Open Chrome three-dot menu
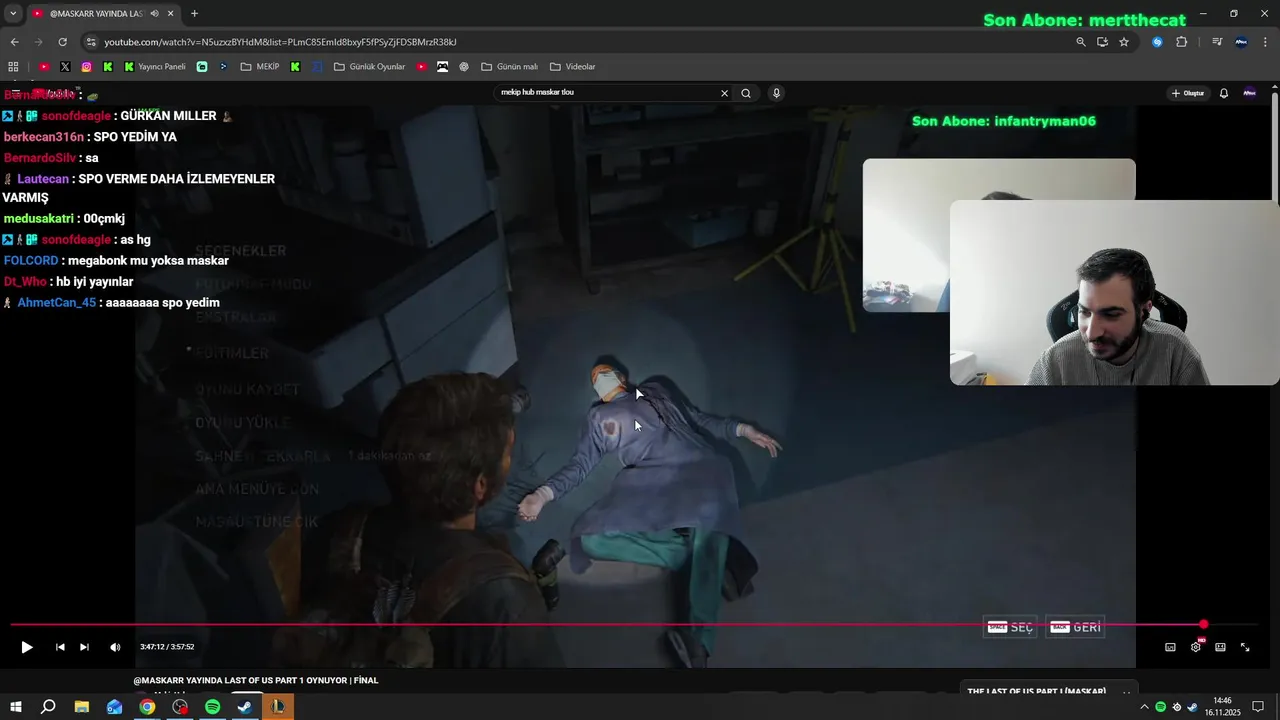Screen dimensions: 1280x720 point(1265,42)
